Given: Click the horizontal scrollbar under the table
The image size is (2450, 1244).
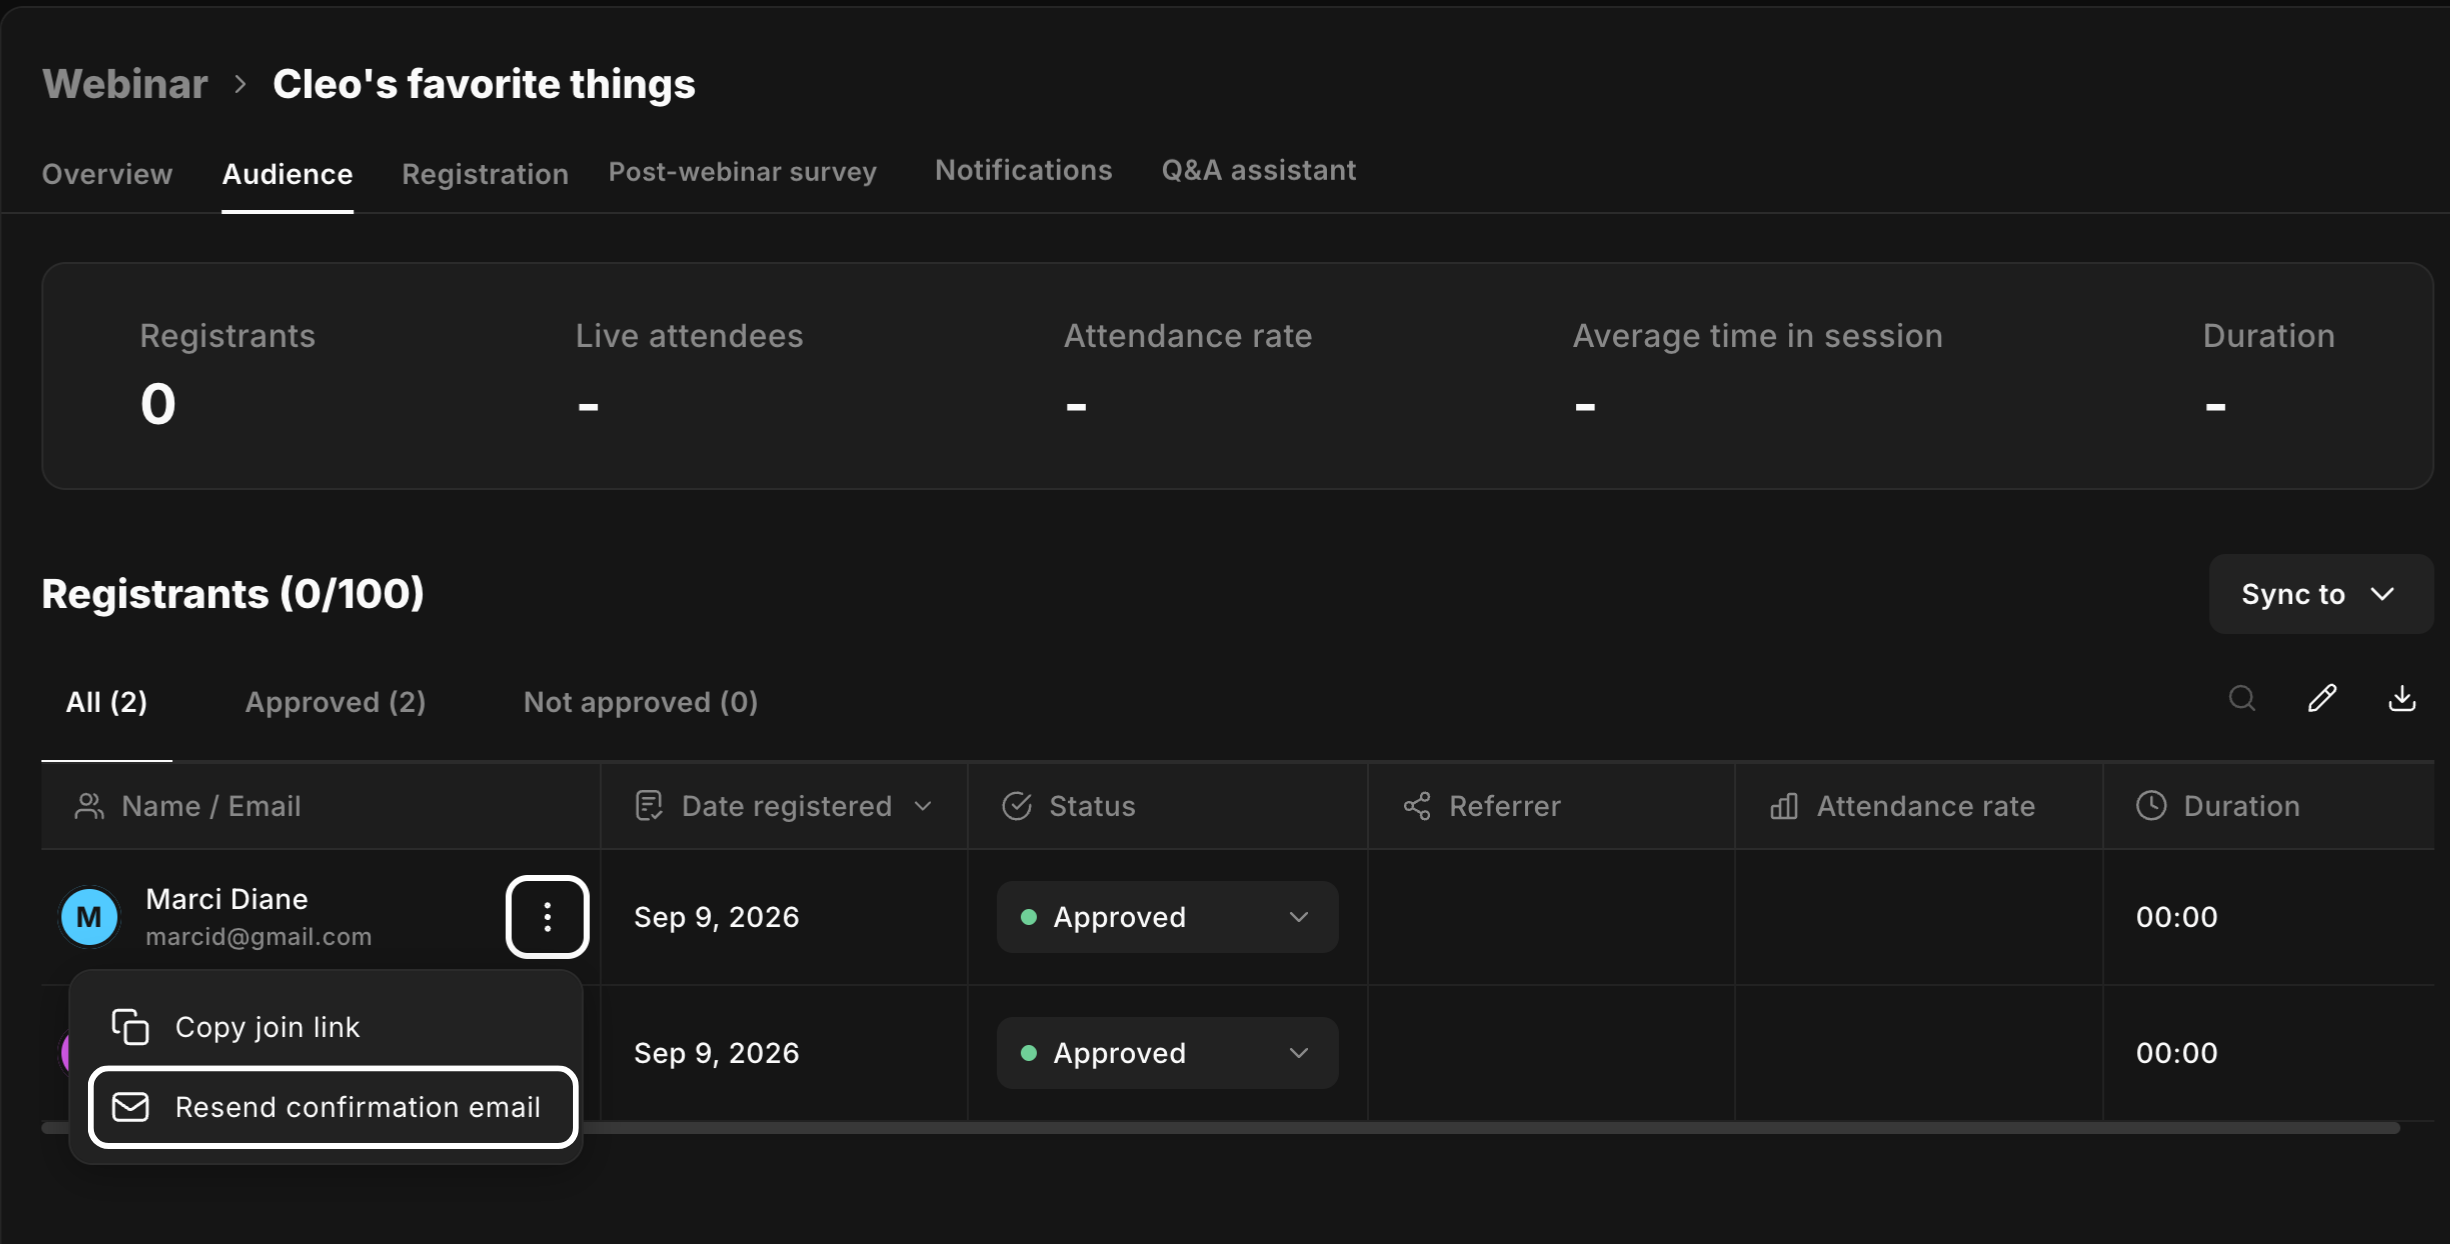Looking at the screenshot, I should tap(1220, 1128).
